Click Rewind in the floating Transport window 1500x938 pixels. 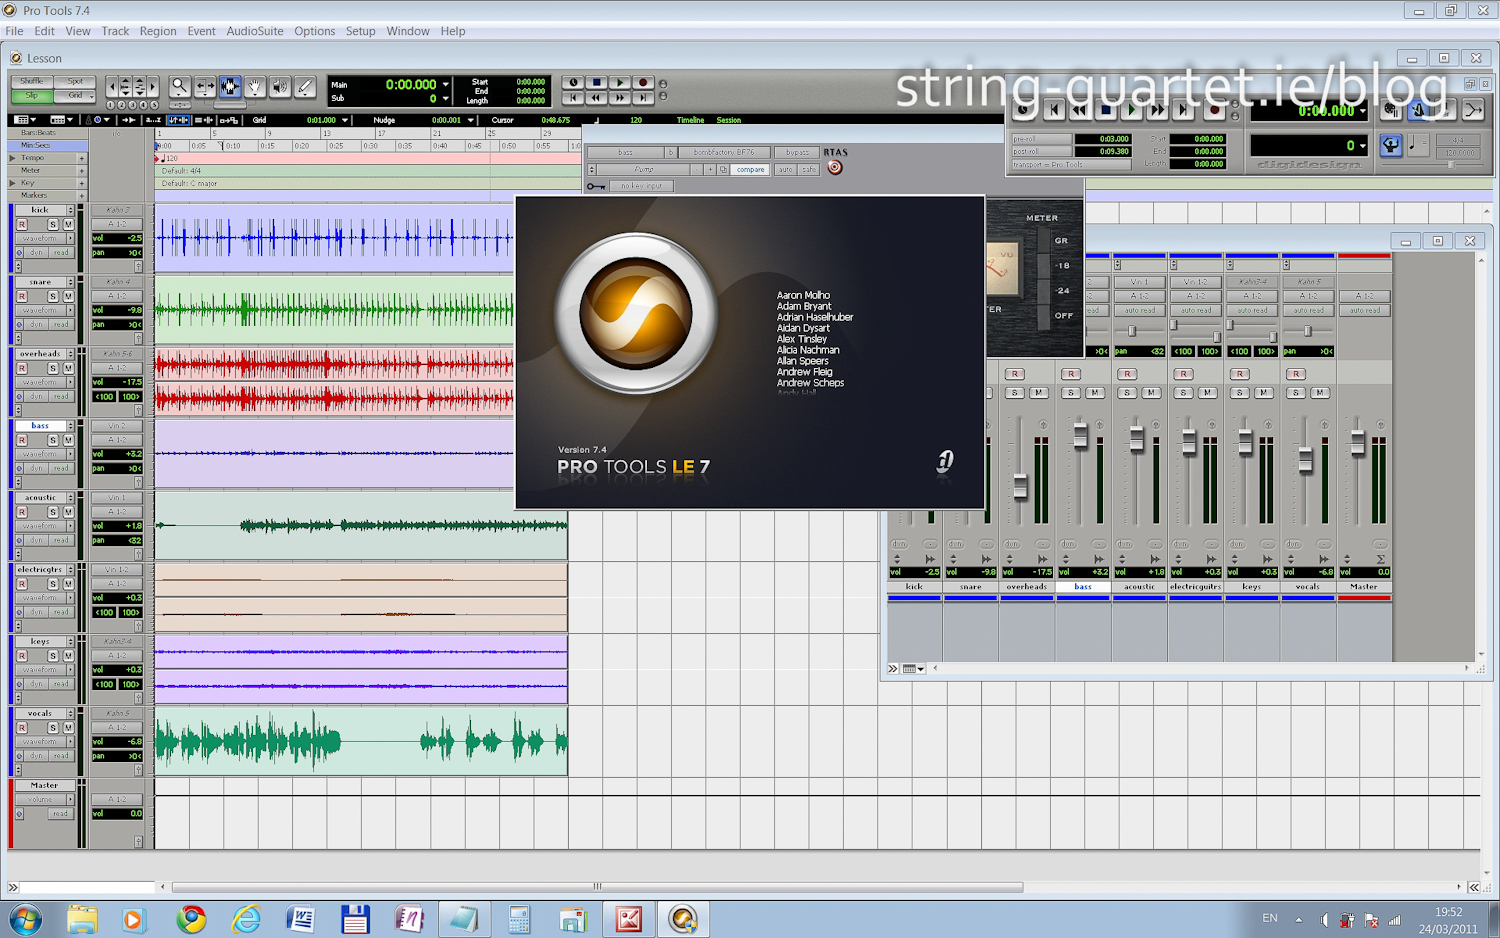click(1079, 110)
